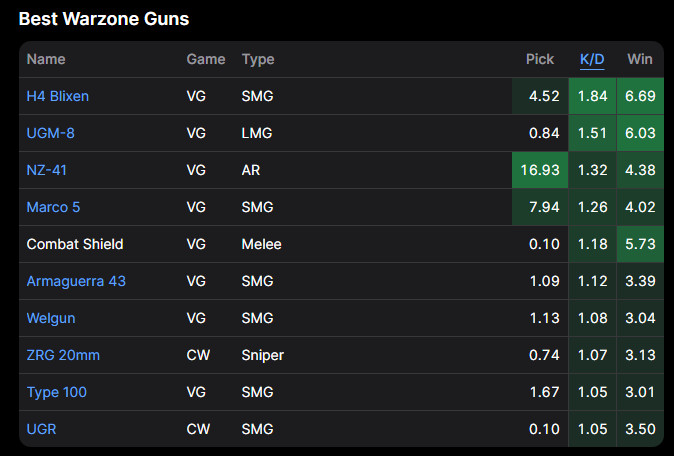Click the Best Warzone Guns heading
674x456 pixels.
pos(104,19)
